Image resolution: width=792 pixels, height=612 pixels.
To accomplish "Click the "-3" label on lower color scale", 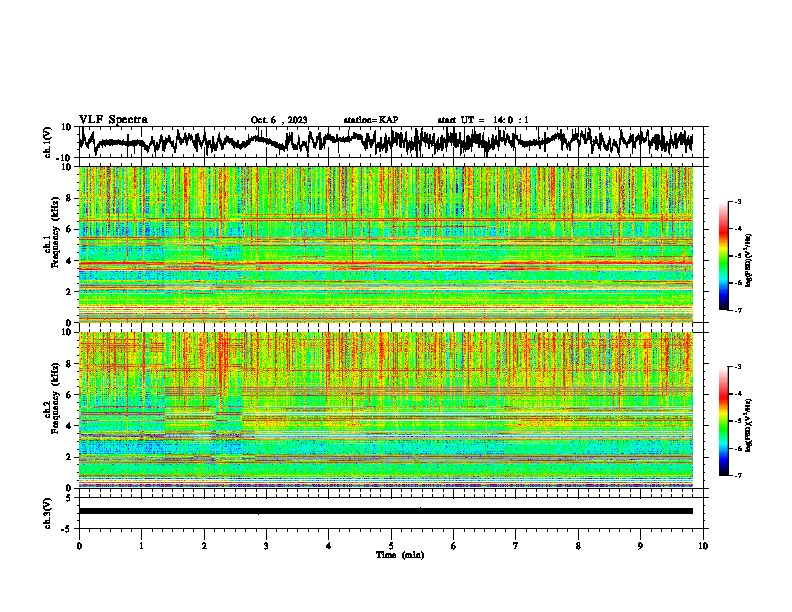I will [x=737, y=367].
